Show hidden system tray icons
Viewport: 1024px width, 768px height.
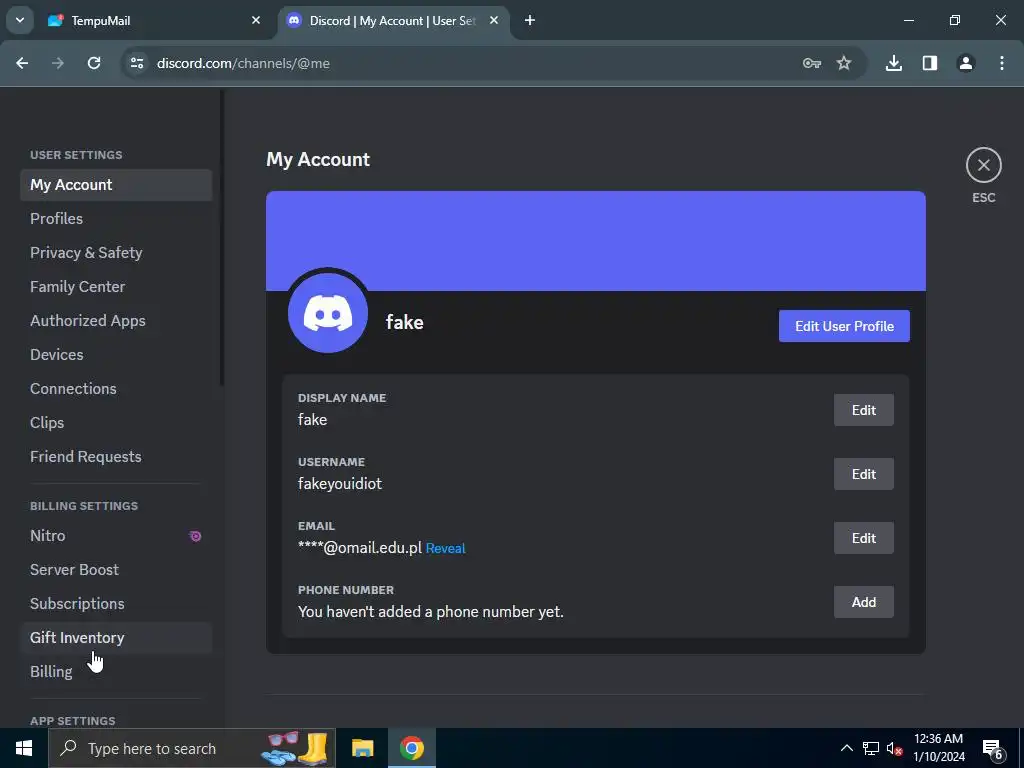tap(846, 748)
